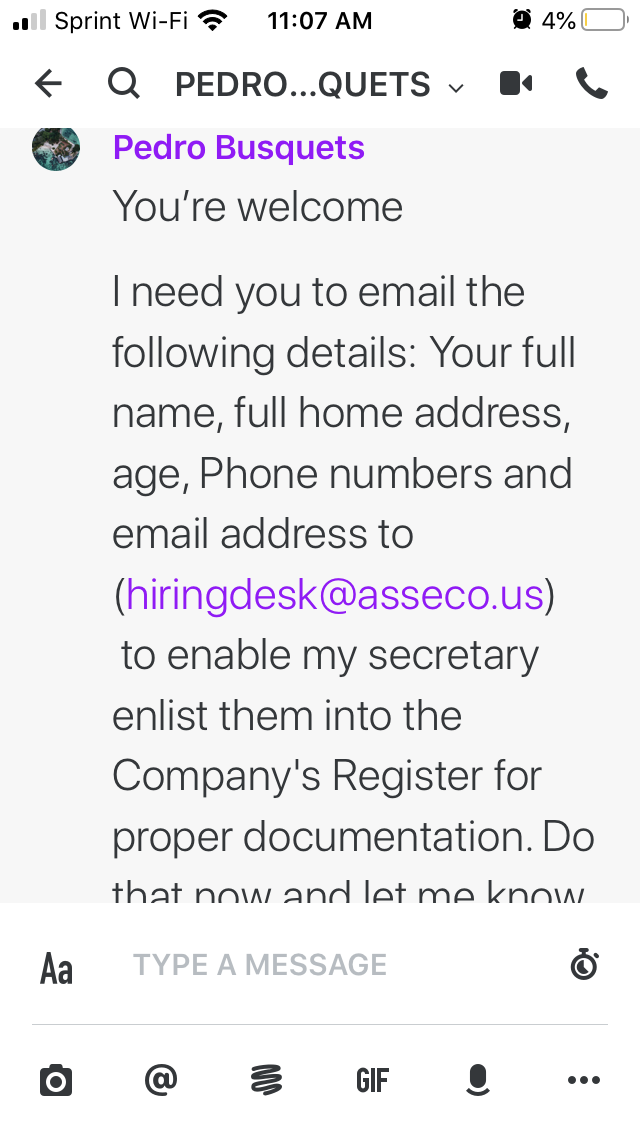640x1136 pixels.
Task: Tap the back arrow icon
Action: (x=49, y=84)
